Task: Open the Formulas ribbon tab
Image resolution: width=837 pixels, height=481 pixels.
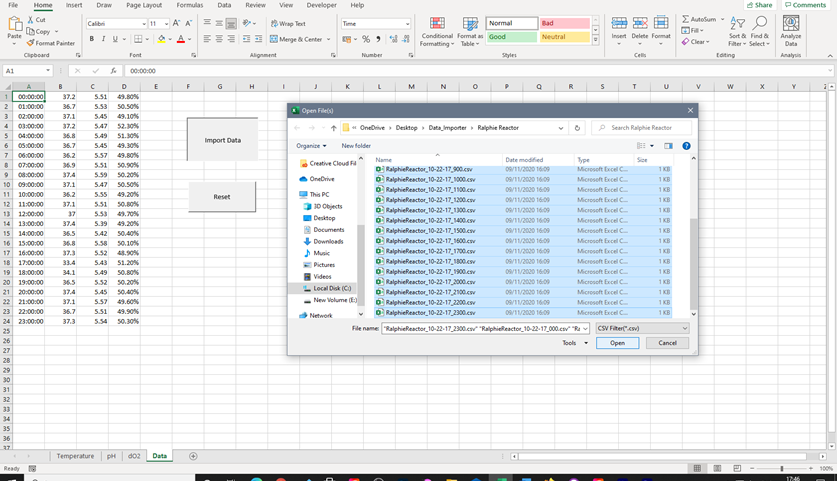Action: click(x=189, y=5)
